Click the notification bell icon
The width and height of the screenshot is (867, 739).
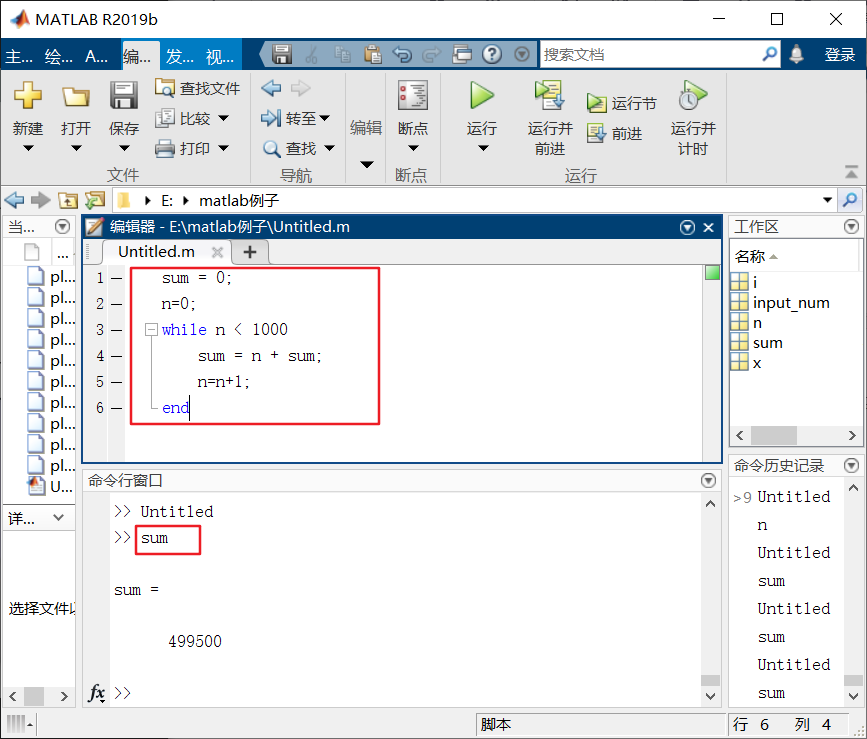pyautogui.click(x=796, y=54)
